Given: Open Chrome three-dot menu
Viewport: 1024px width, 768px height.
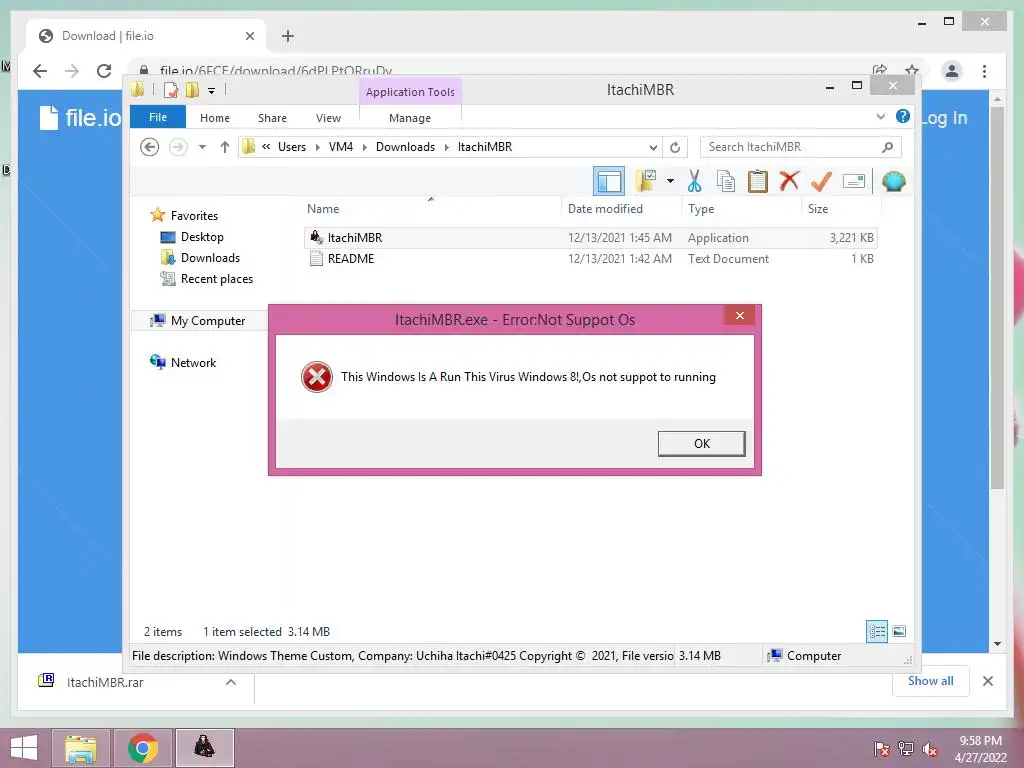Looking at the screenshot, I should 984,71.
